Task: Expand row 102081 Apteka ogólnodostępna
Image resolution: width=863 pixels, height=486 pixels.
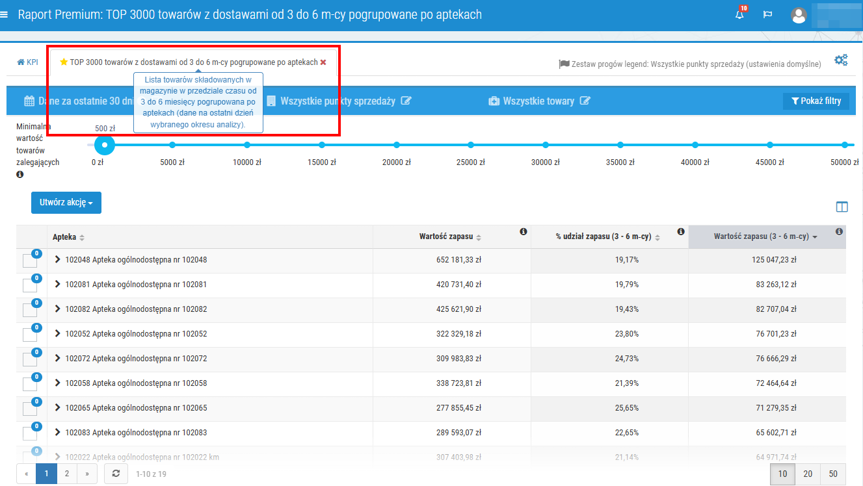Action: (58, 285)
